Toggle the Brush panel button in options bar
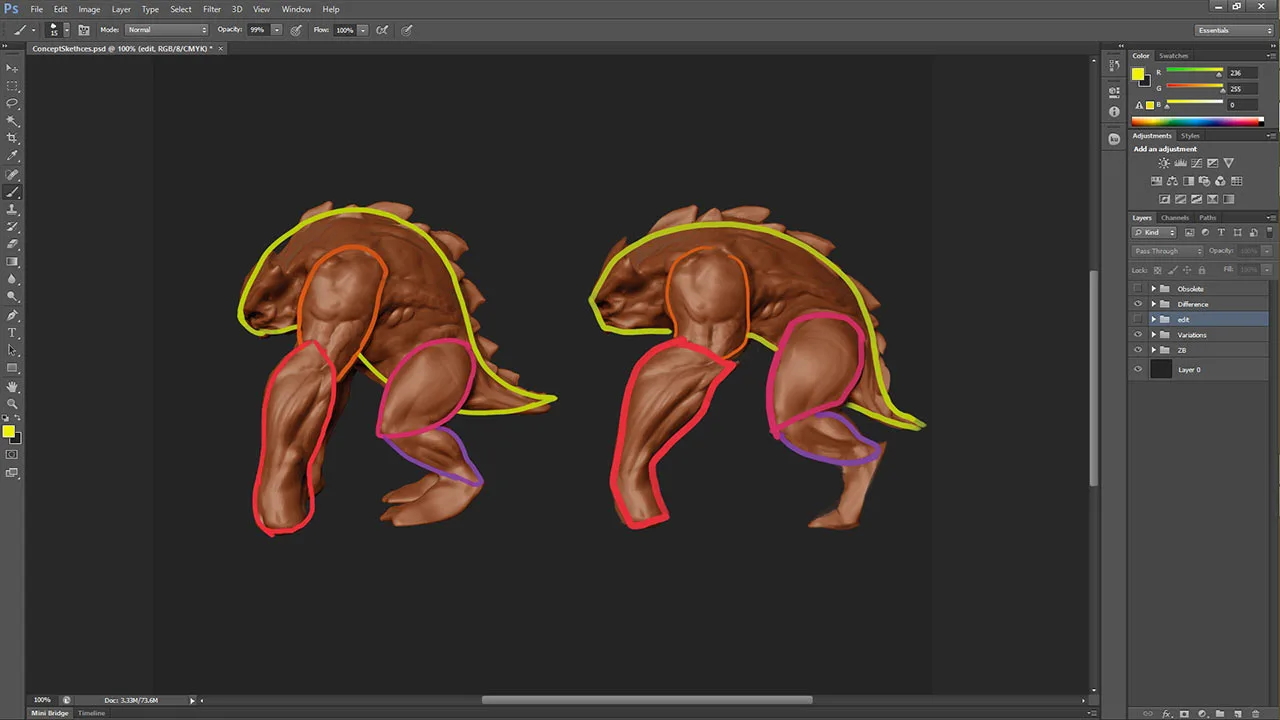 coord(84,30)
